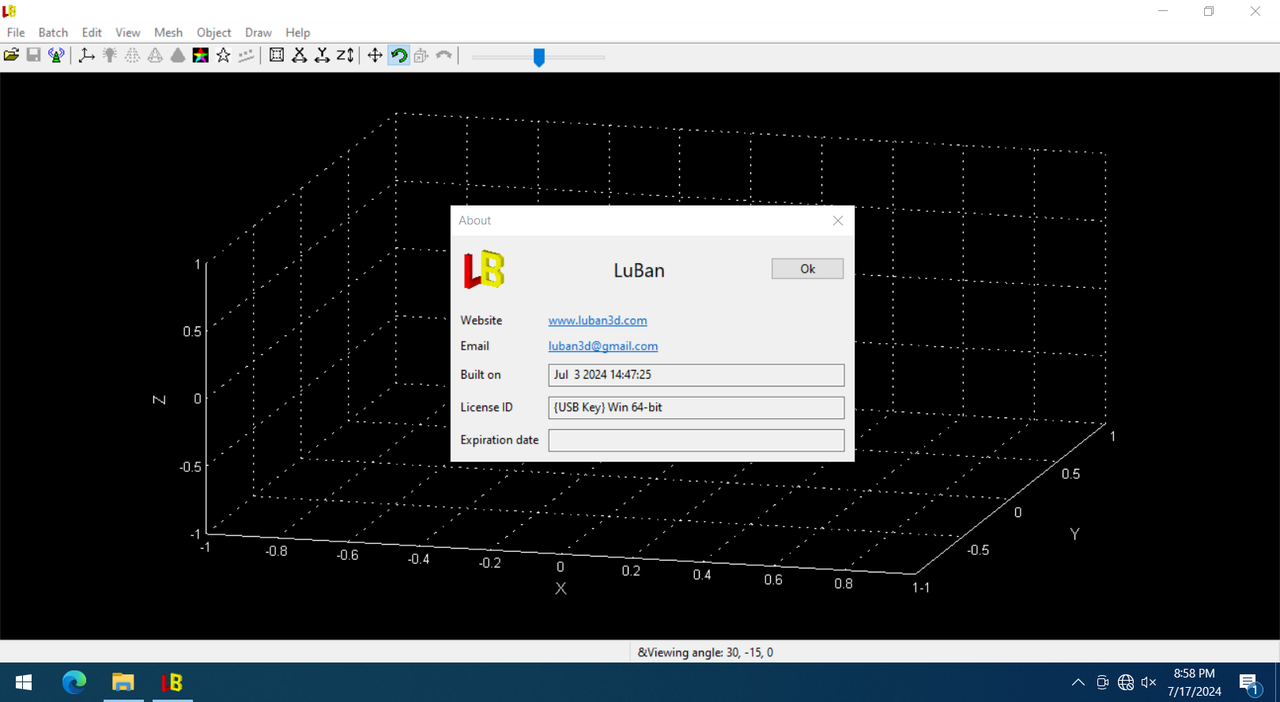Click the LuBan taskbar icon
Screen dimensions: 1280x702
(x=172, y=682)
